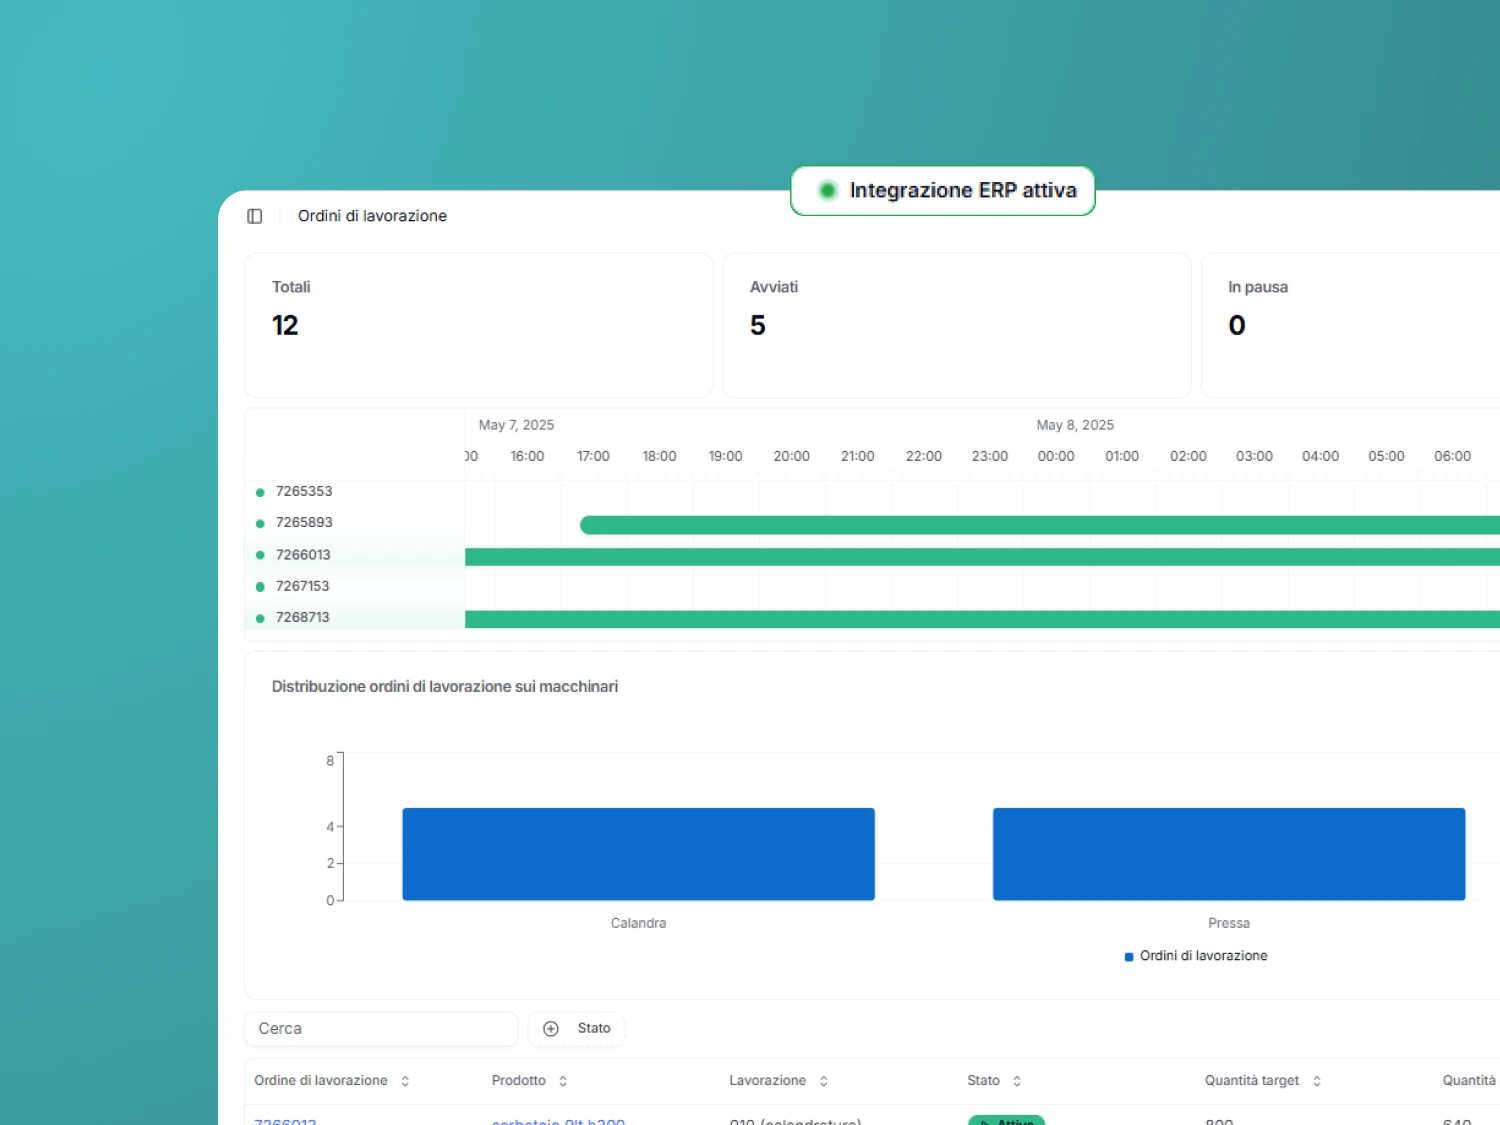Click sort arrows next to Stato column
This screenshot has height=1125, width=1500.
pos(1017,1081)
